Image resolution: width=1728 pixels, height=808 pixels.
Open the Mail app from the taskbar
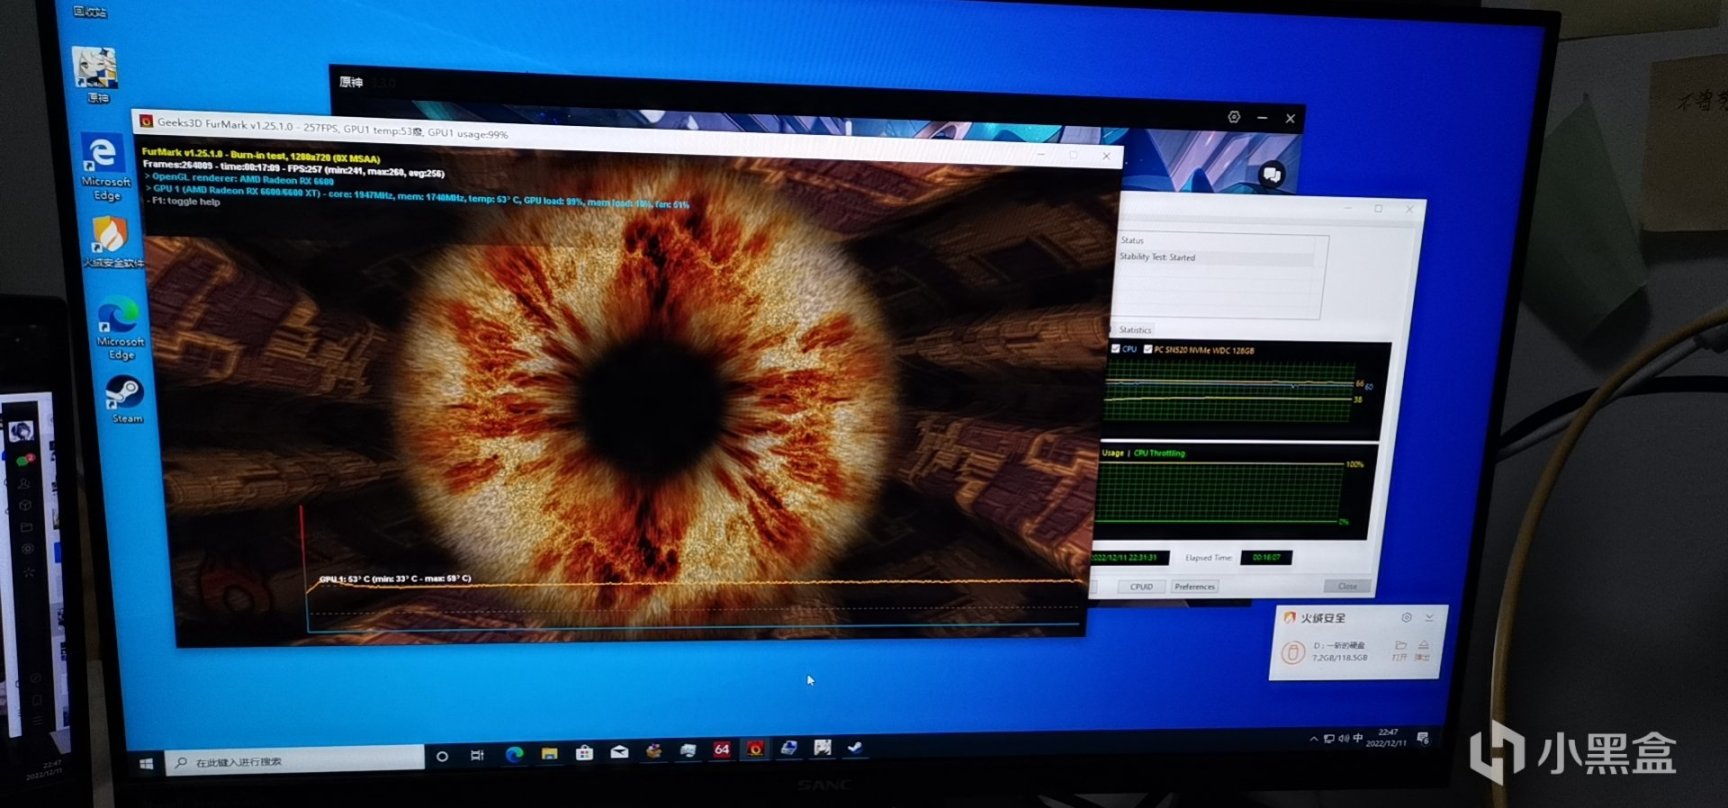coord(619,751)
